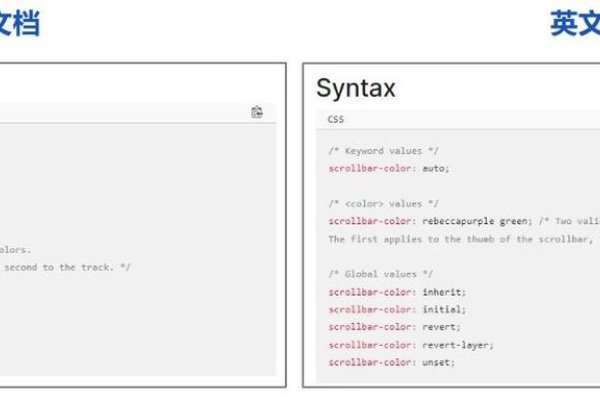The height and width of the screenshot is (400, 600).
Task: Select the scrollbar-color: auto line
Action: pos(389,168)
